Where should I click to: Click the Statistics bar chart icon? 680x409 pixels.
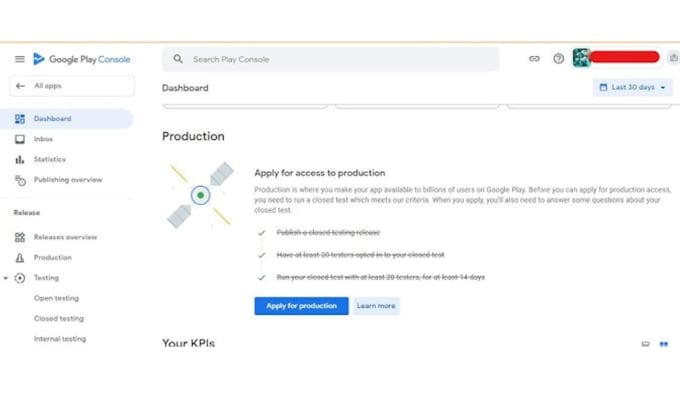click(x=20, y=160)
